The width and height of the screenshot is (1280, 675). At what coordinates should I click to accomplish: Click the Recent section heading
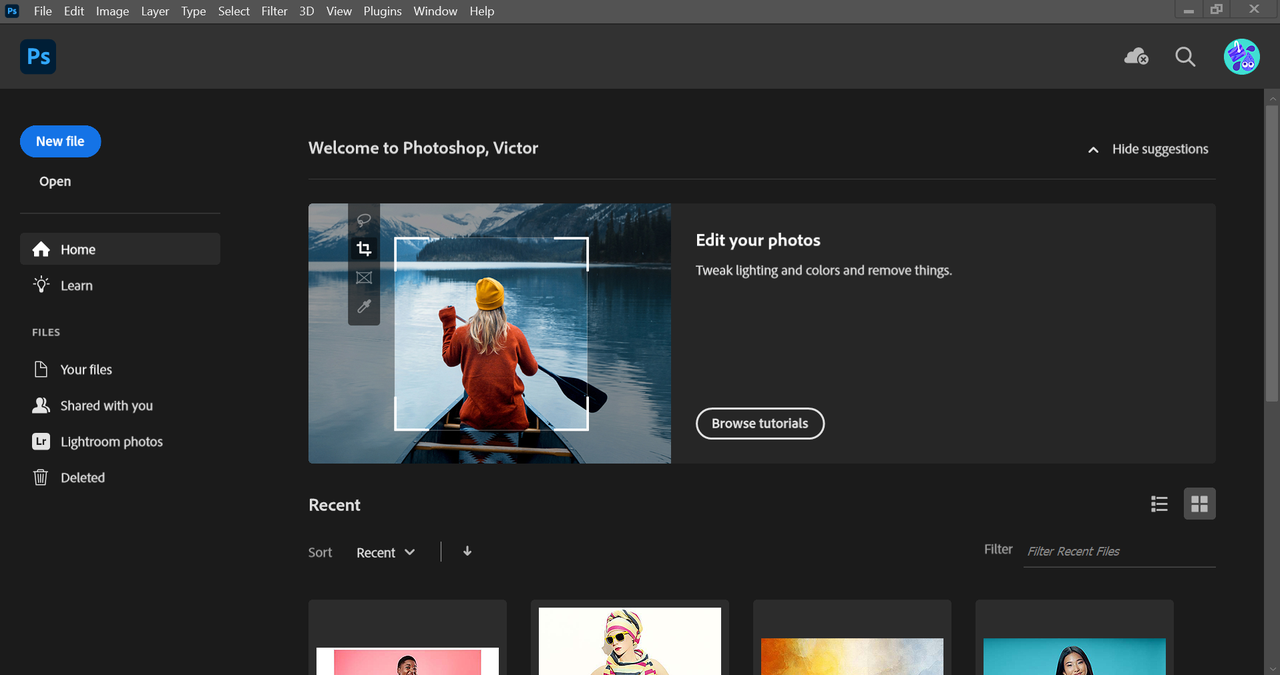click(x=334, y=505)
